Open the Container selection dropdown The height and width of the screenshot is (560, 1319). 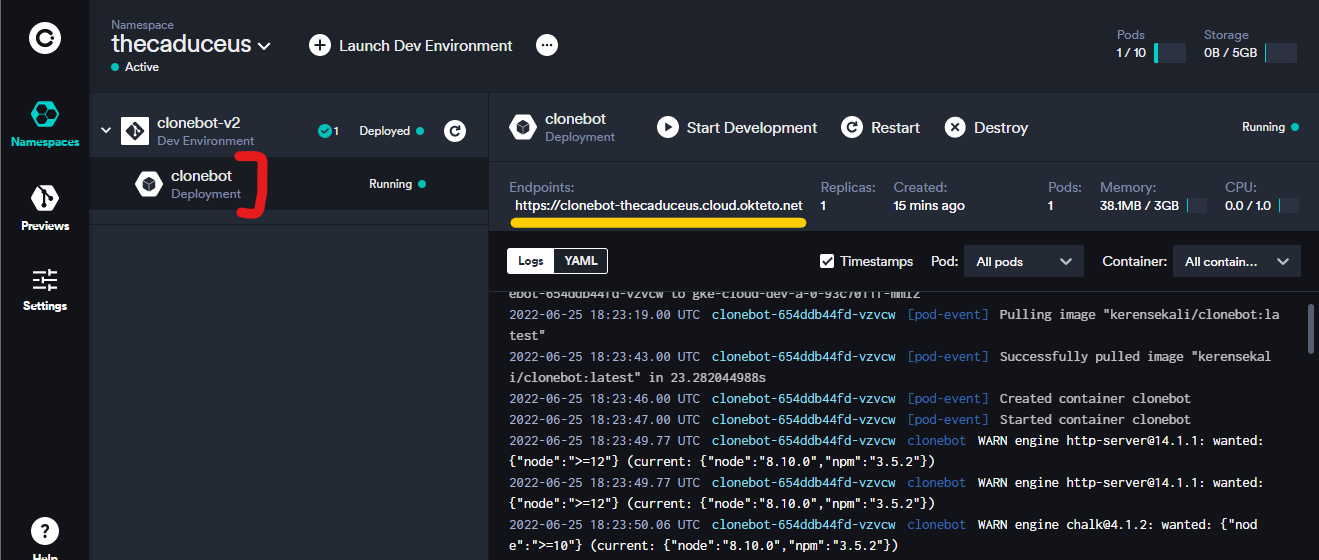(1236, 261)
